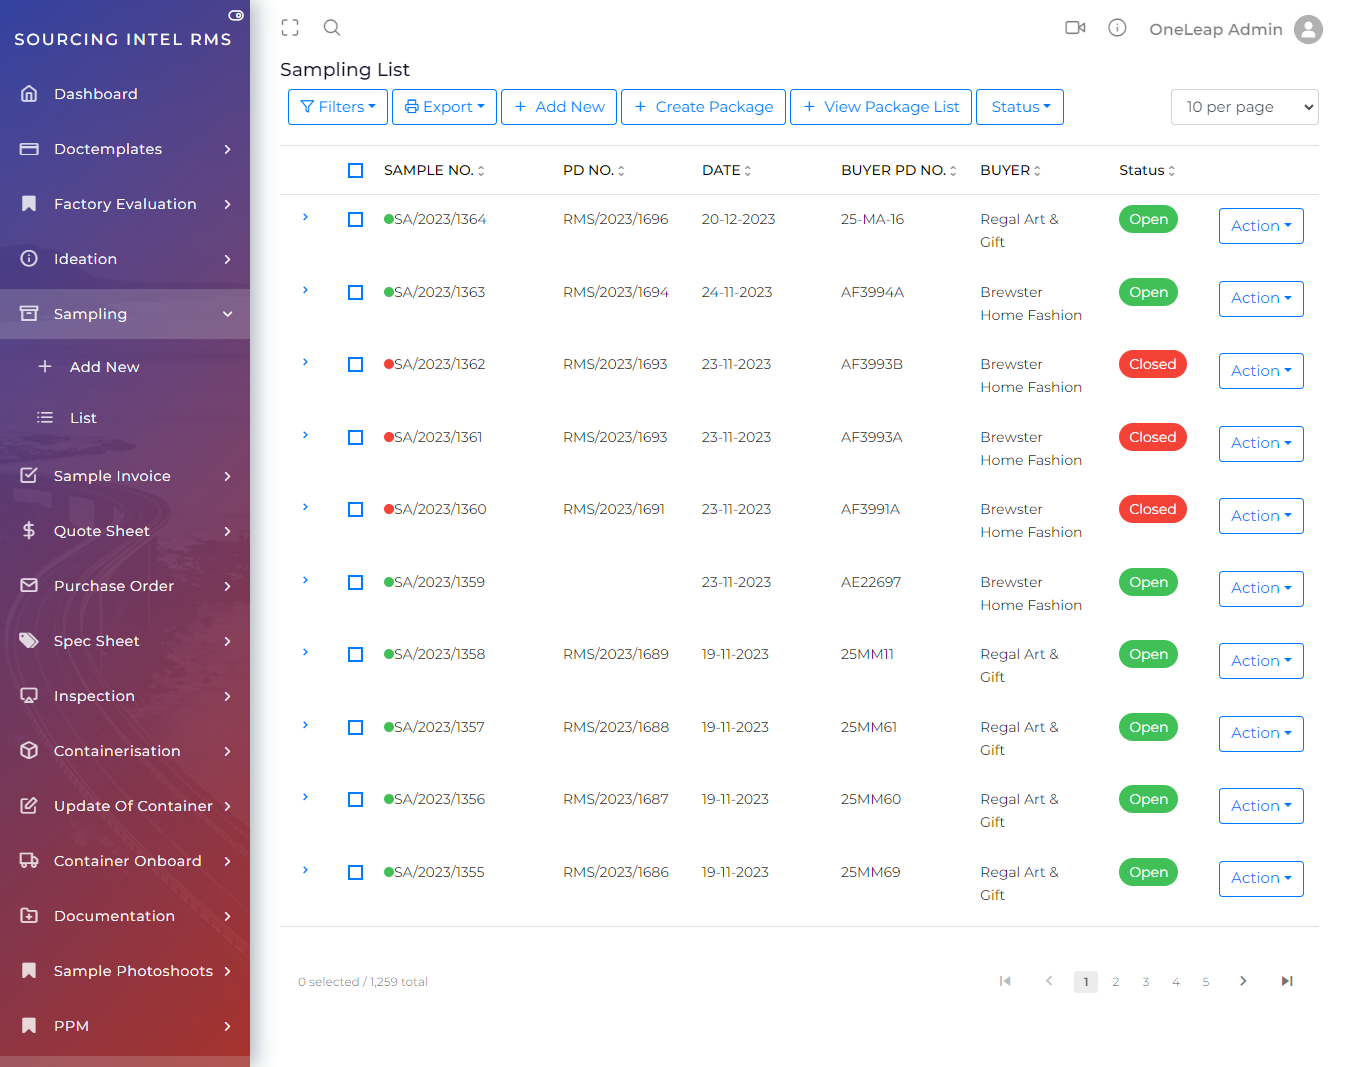Screen dimensions: 1349x1067
Task: Open the Filters dropdown
Action: (338, 107)
